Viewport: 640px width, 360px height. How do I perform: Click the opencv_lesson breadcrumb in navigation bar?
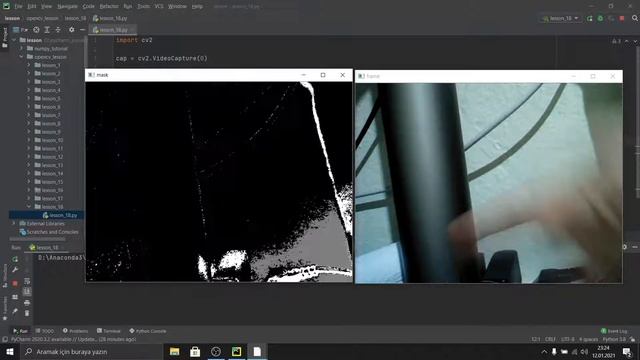42,18
